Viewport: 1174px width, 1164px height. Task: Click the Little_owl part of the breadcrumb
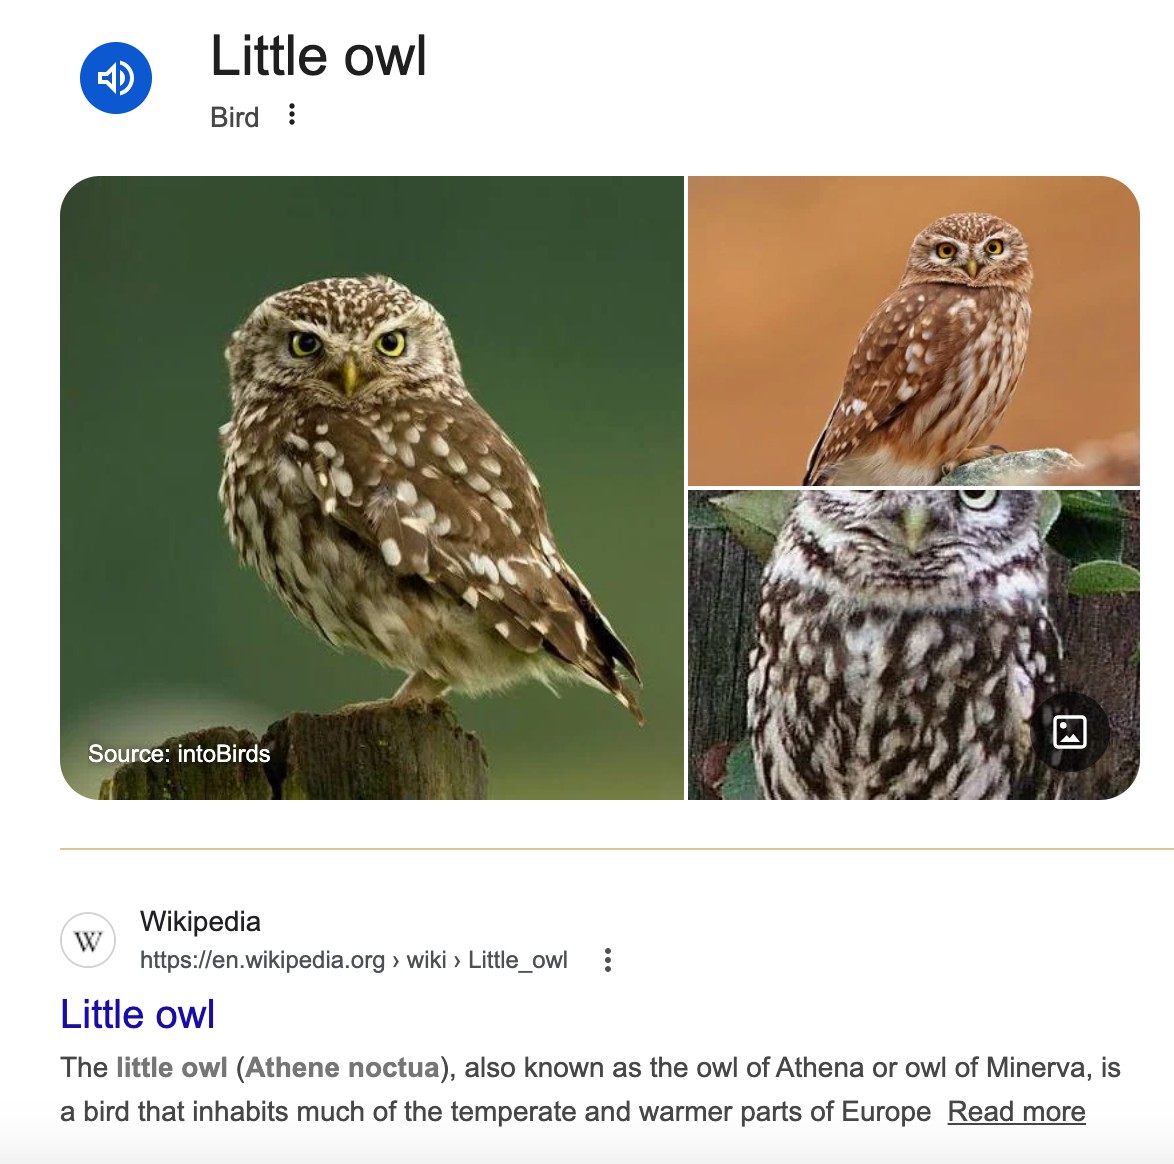518,960
